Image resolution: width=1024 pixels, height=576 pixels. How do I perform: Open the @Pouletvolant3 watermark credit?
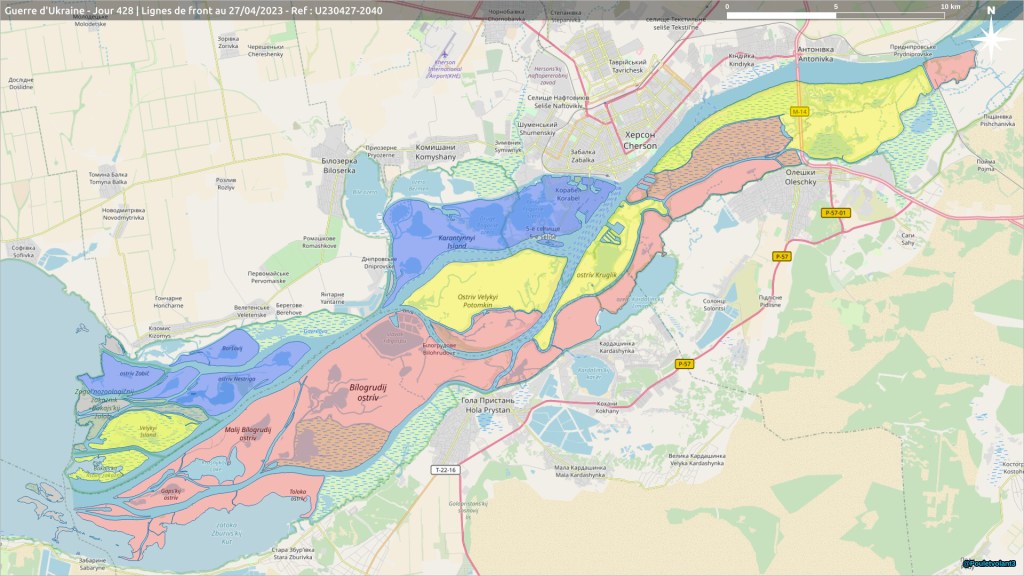[990, 564]
